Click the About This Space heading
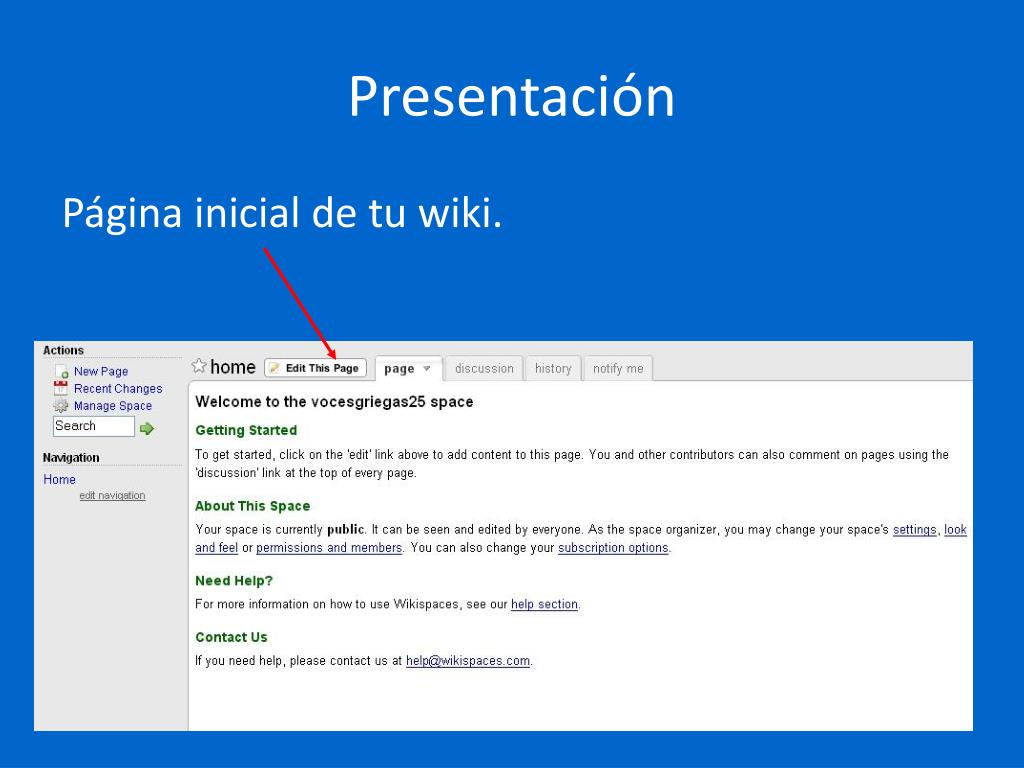Image resolution: width=1024 pixels, height=768 pixels. tap(253, 506)
